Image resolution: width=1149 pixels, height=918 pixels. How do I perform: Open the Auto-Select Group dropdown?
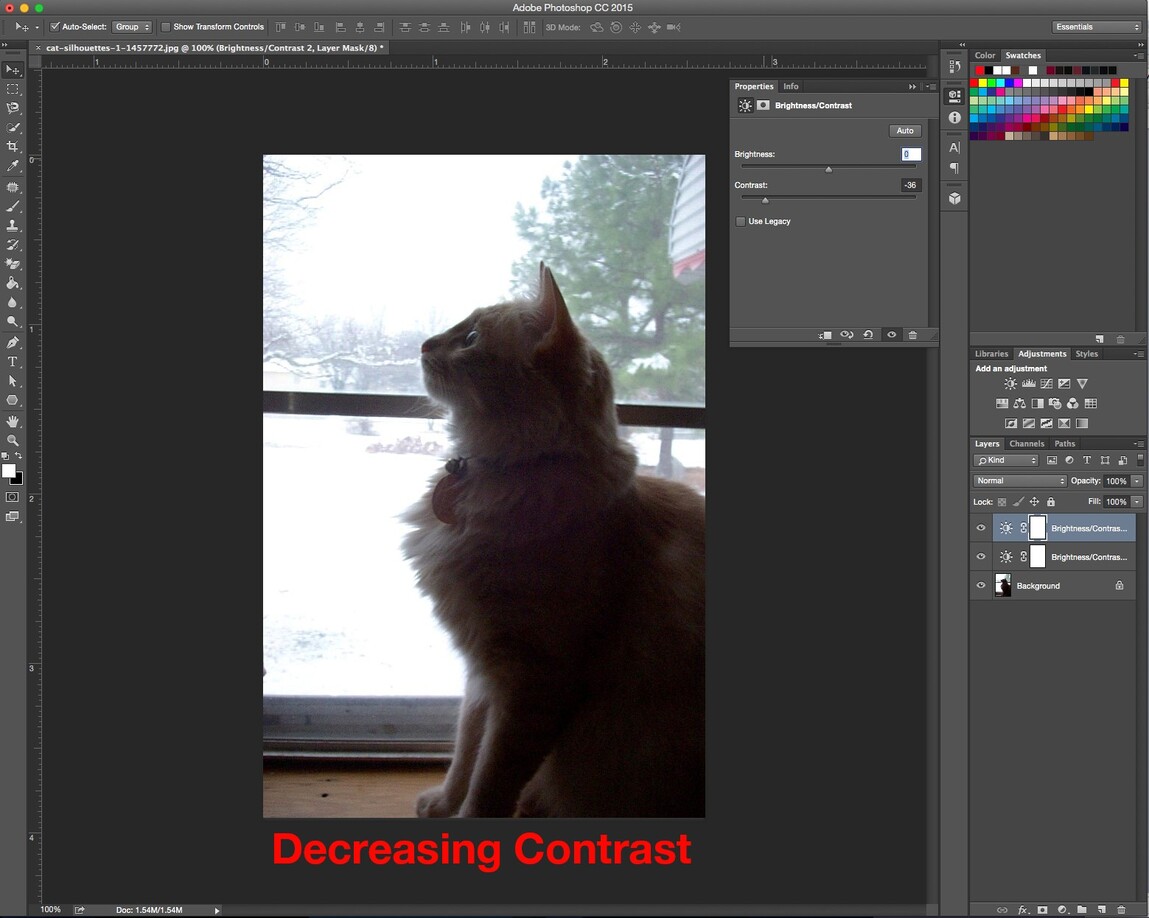pos(132,27)
